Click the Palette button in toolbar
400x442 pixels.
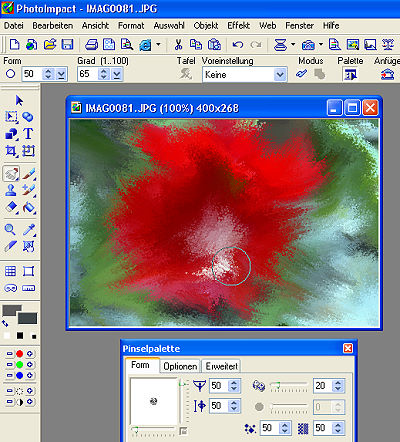click(350, 74)
